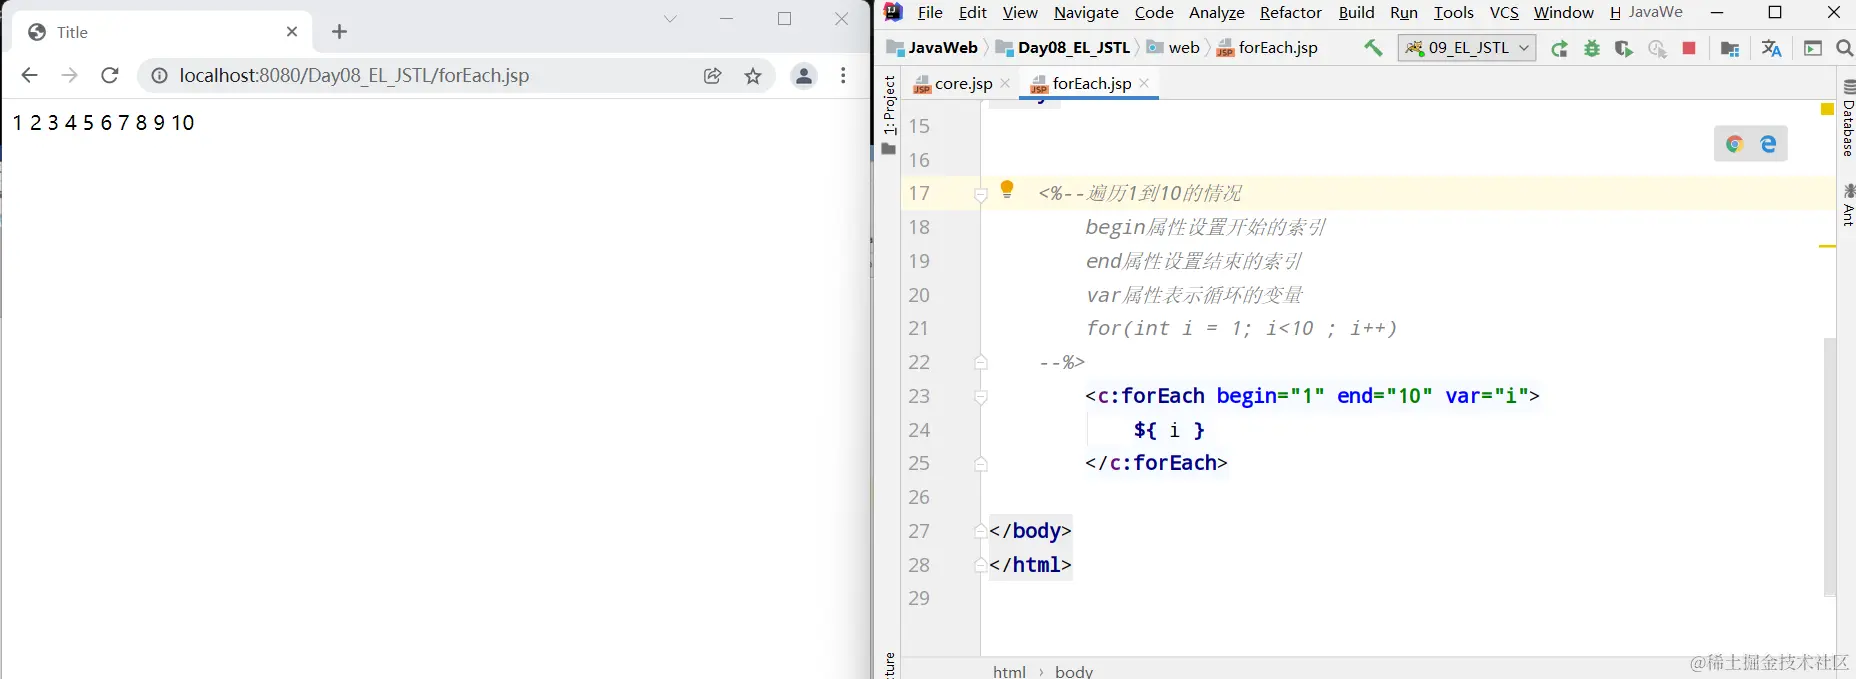Click line number 23 in the gutter
Image resolution: width=1856 pixels, height=679 pixels.
point(919,396)
